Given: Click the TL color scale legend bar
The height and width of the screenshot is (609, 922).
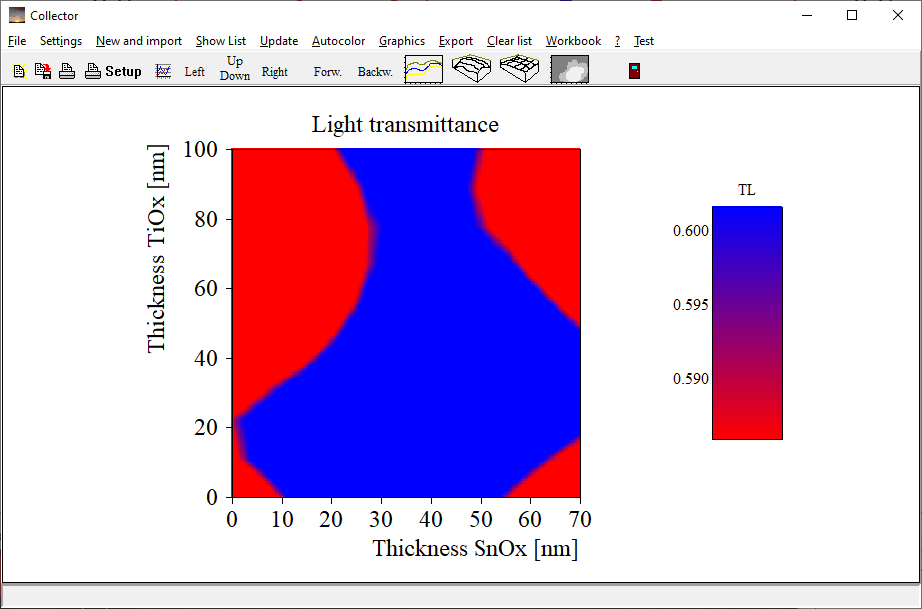Looking at the screenshot, I should 747,323.
